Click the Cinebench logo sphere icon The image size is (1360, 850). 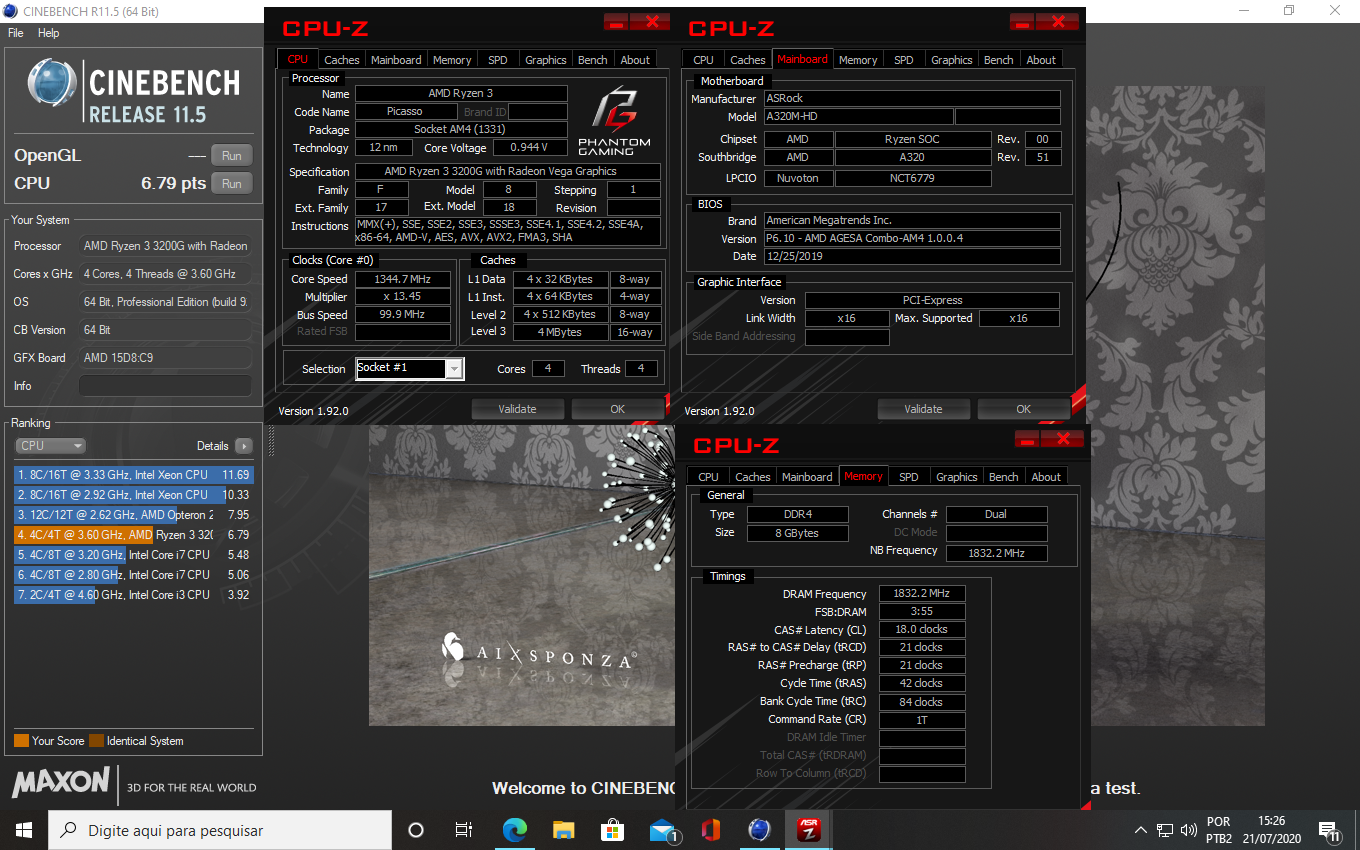(x=53, y=82)
